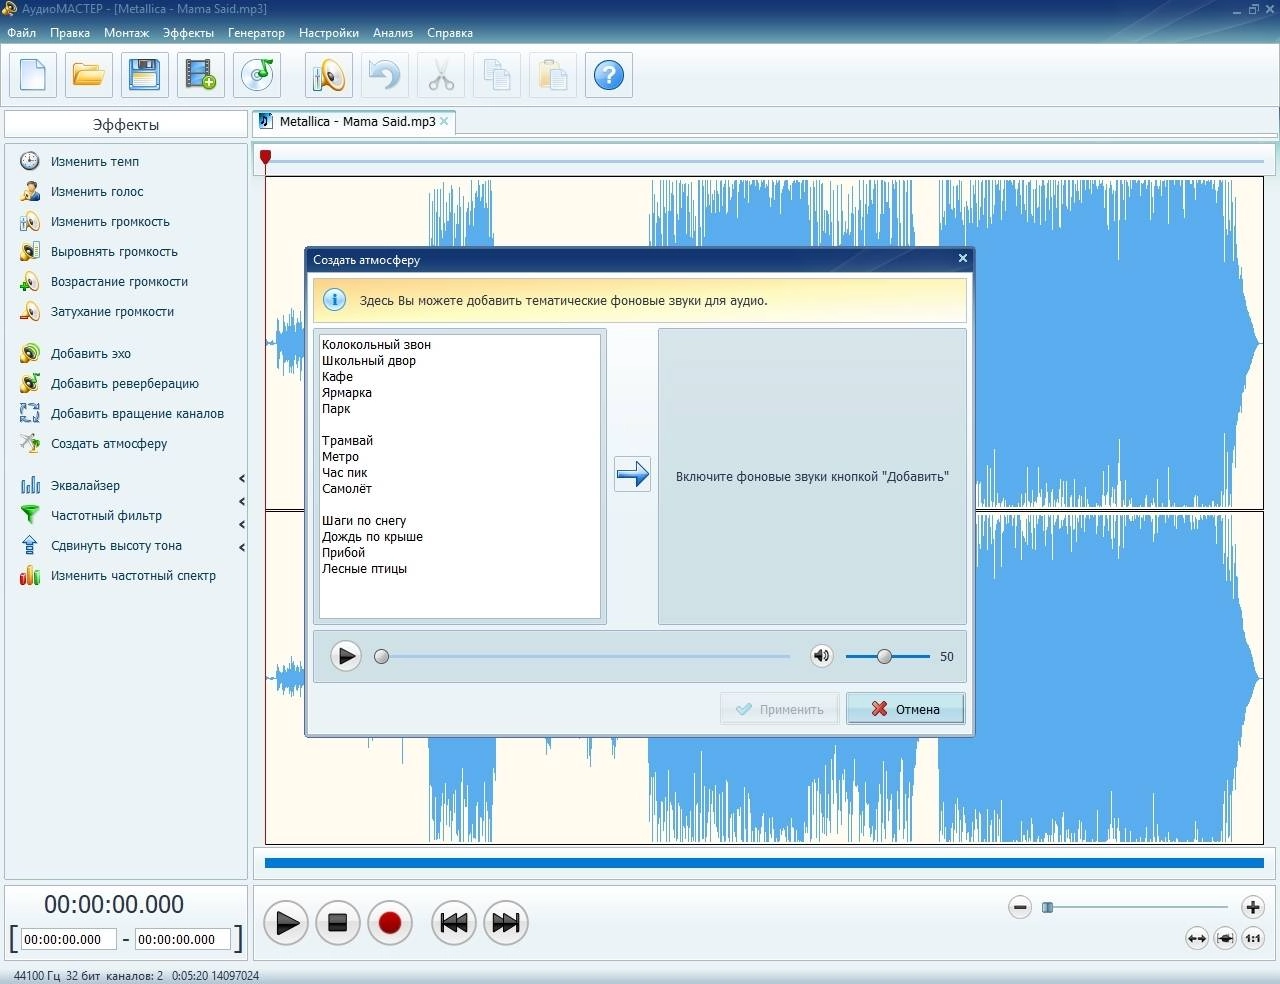
Task: Select 'Дождь по крыше' sound
Action: [372, 536]
